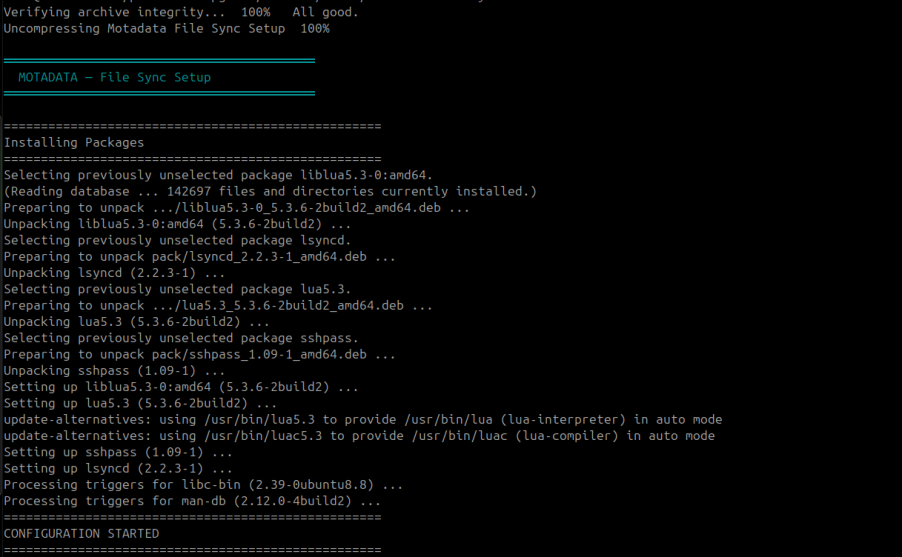Click the 'Reading database ... 142697 files' line
Viewport: 902px width, 557px height.
(x=270, y=191)
